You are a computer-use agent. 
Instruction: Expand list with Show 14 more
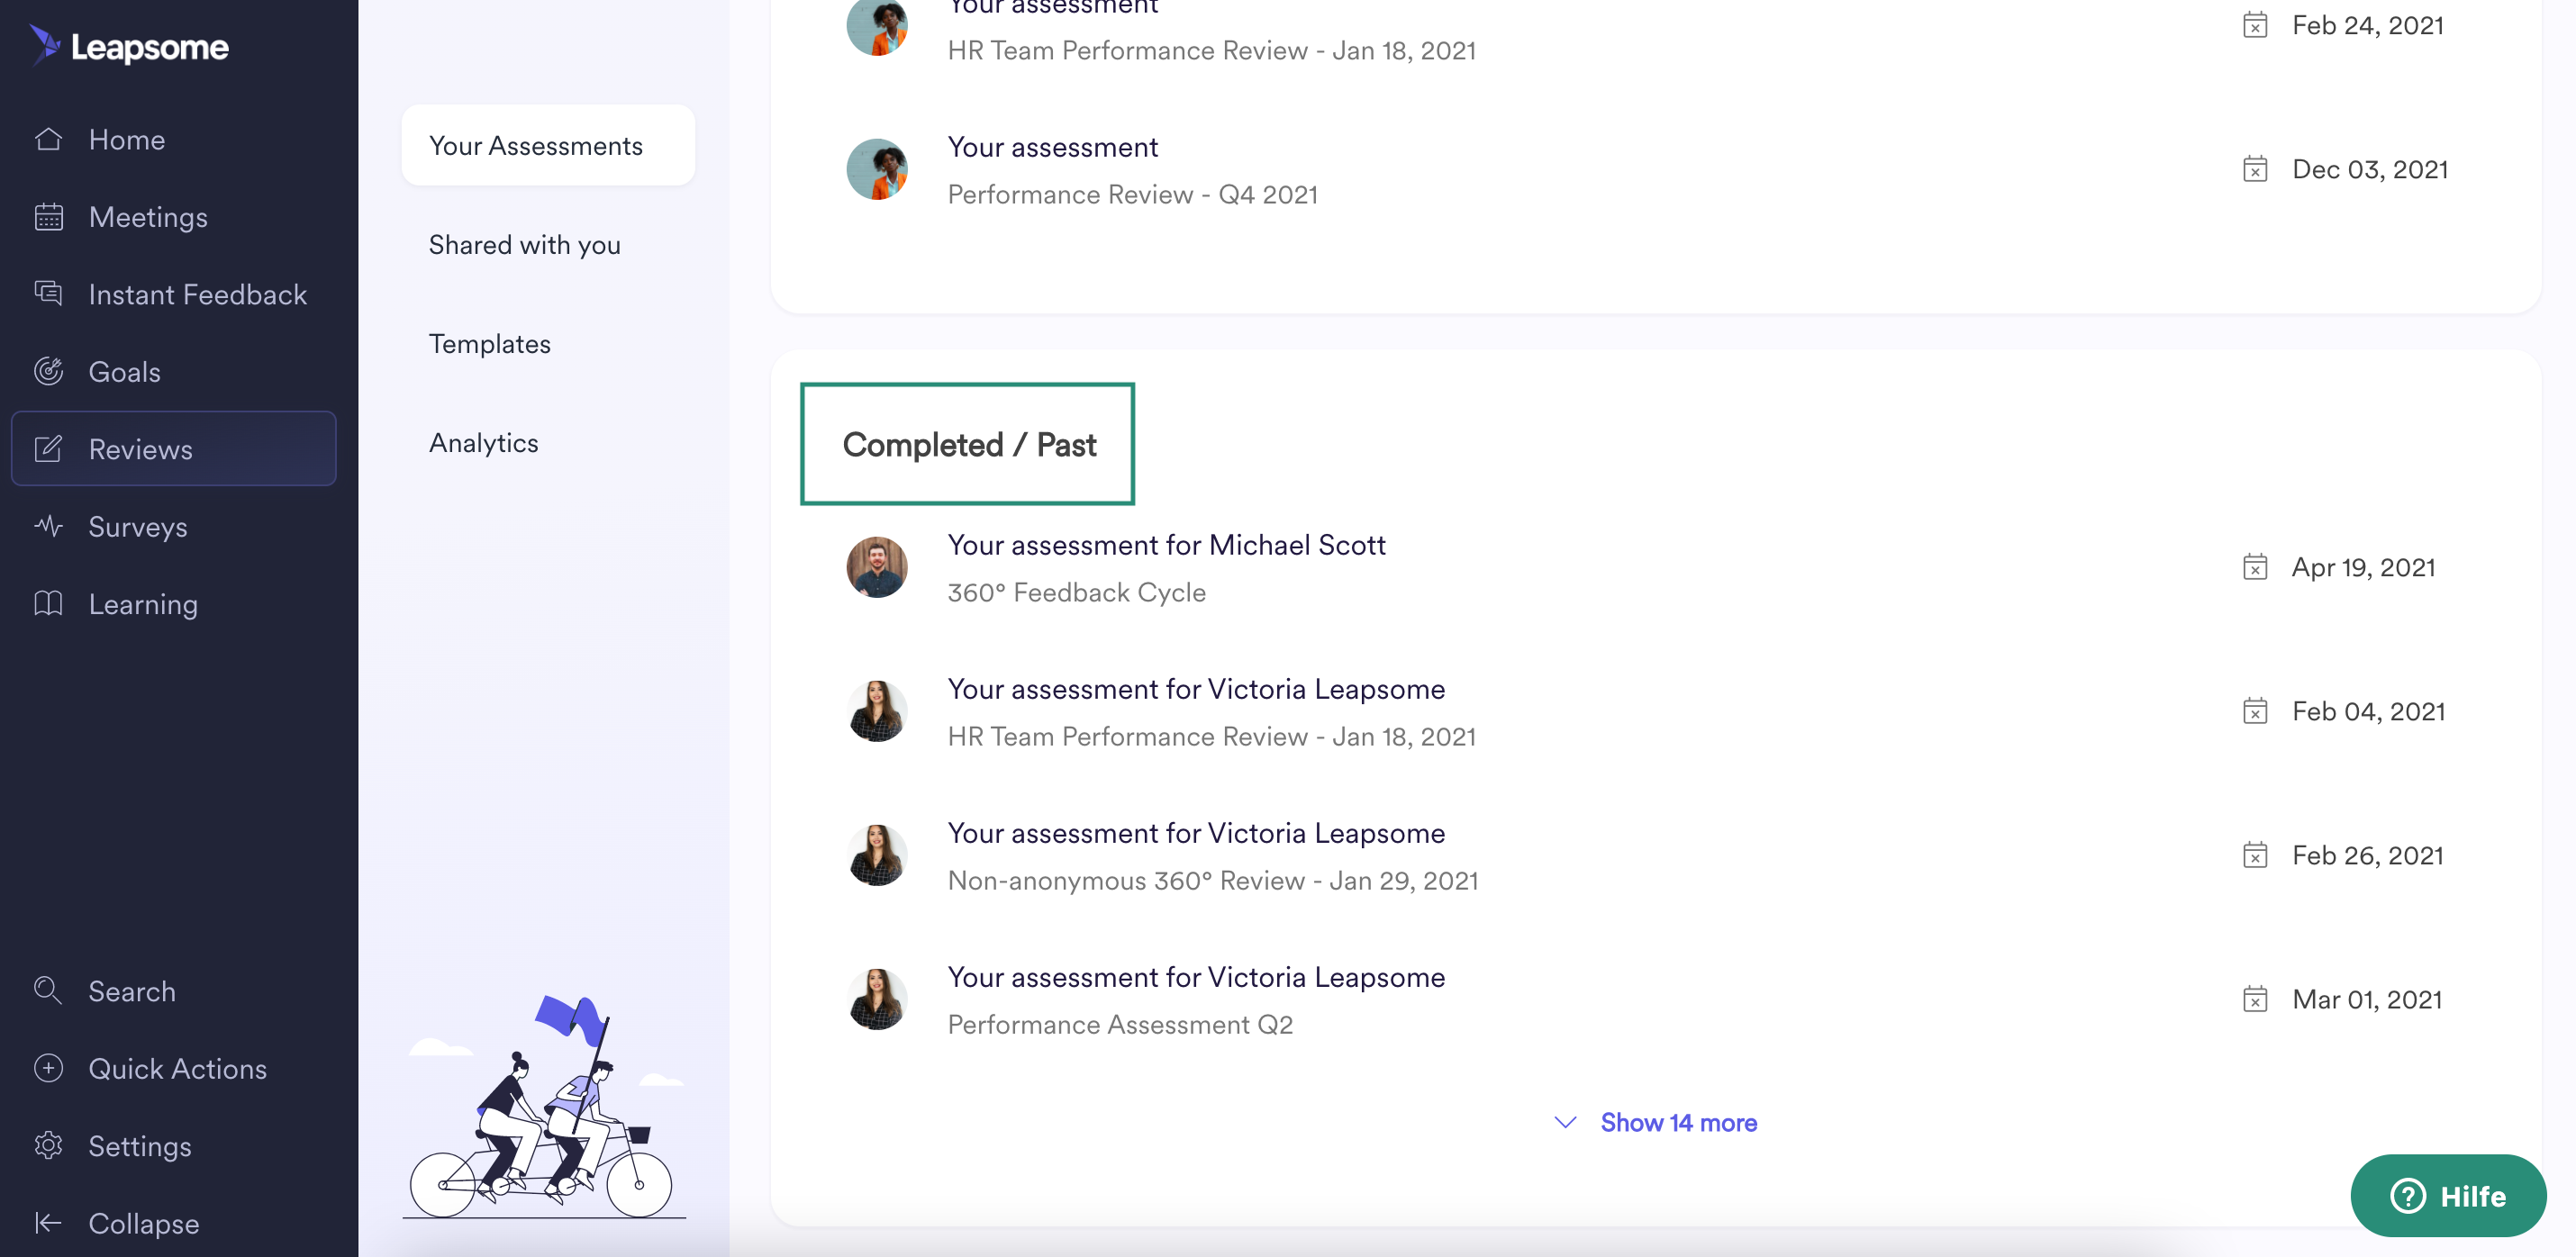coord(1679,1122)
